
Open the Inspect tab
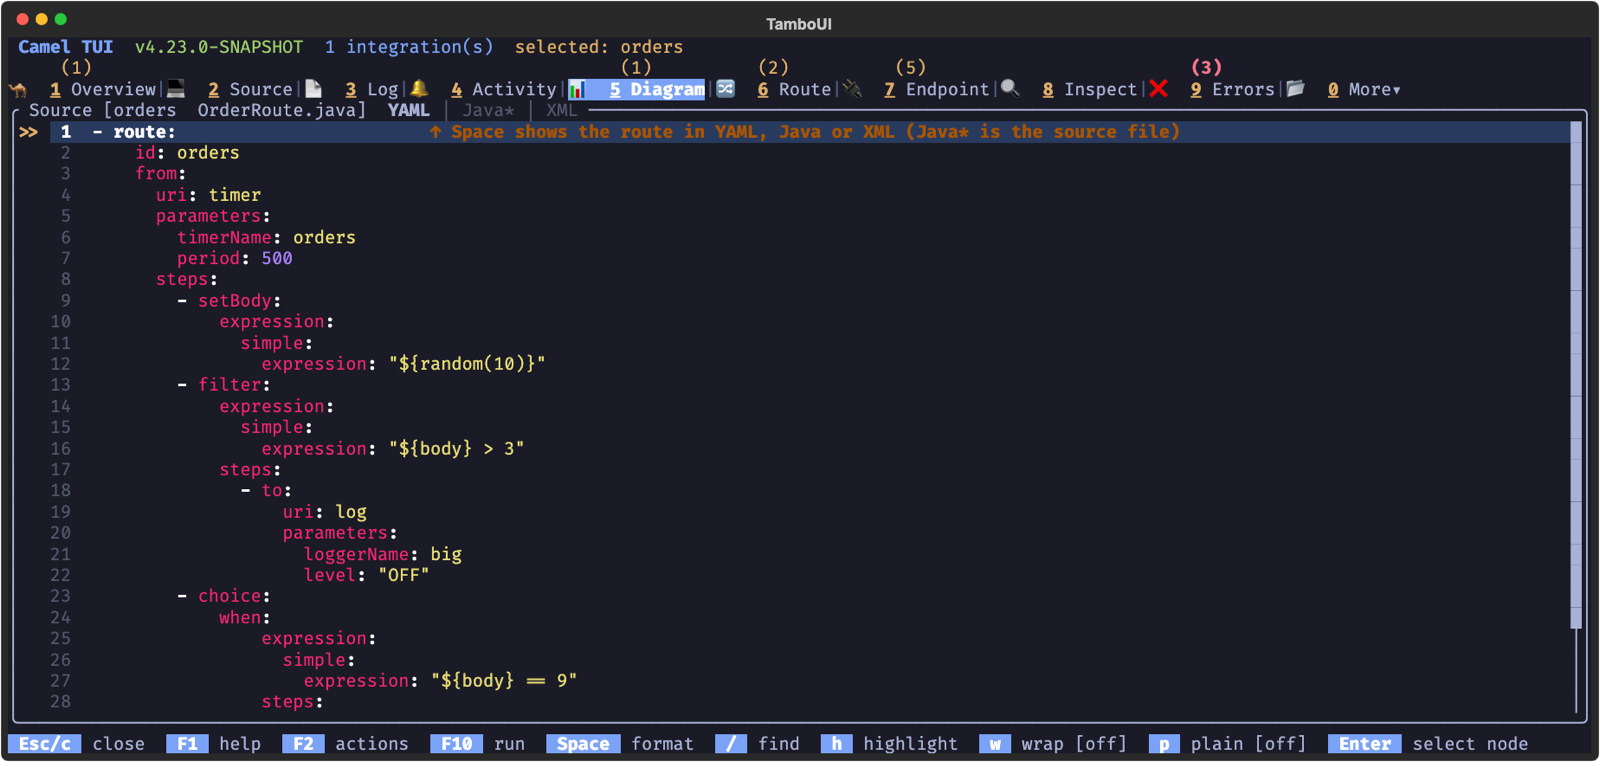(1089, 89)
